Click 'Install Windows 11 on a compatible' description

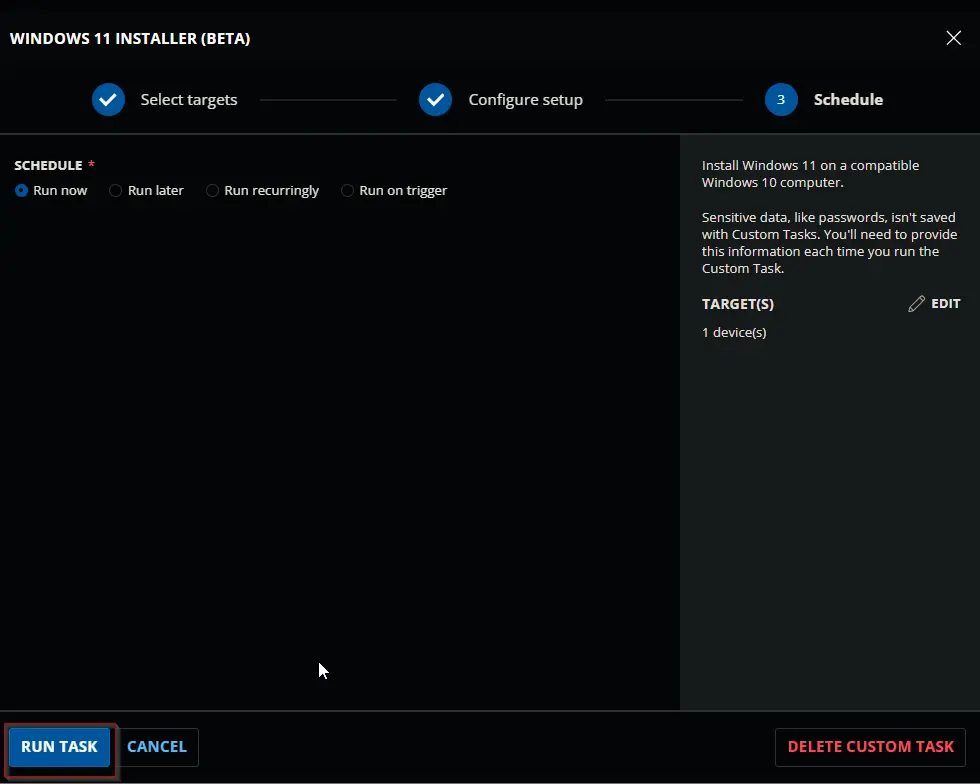(810, 174)
